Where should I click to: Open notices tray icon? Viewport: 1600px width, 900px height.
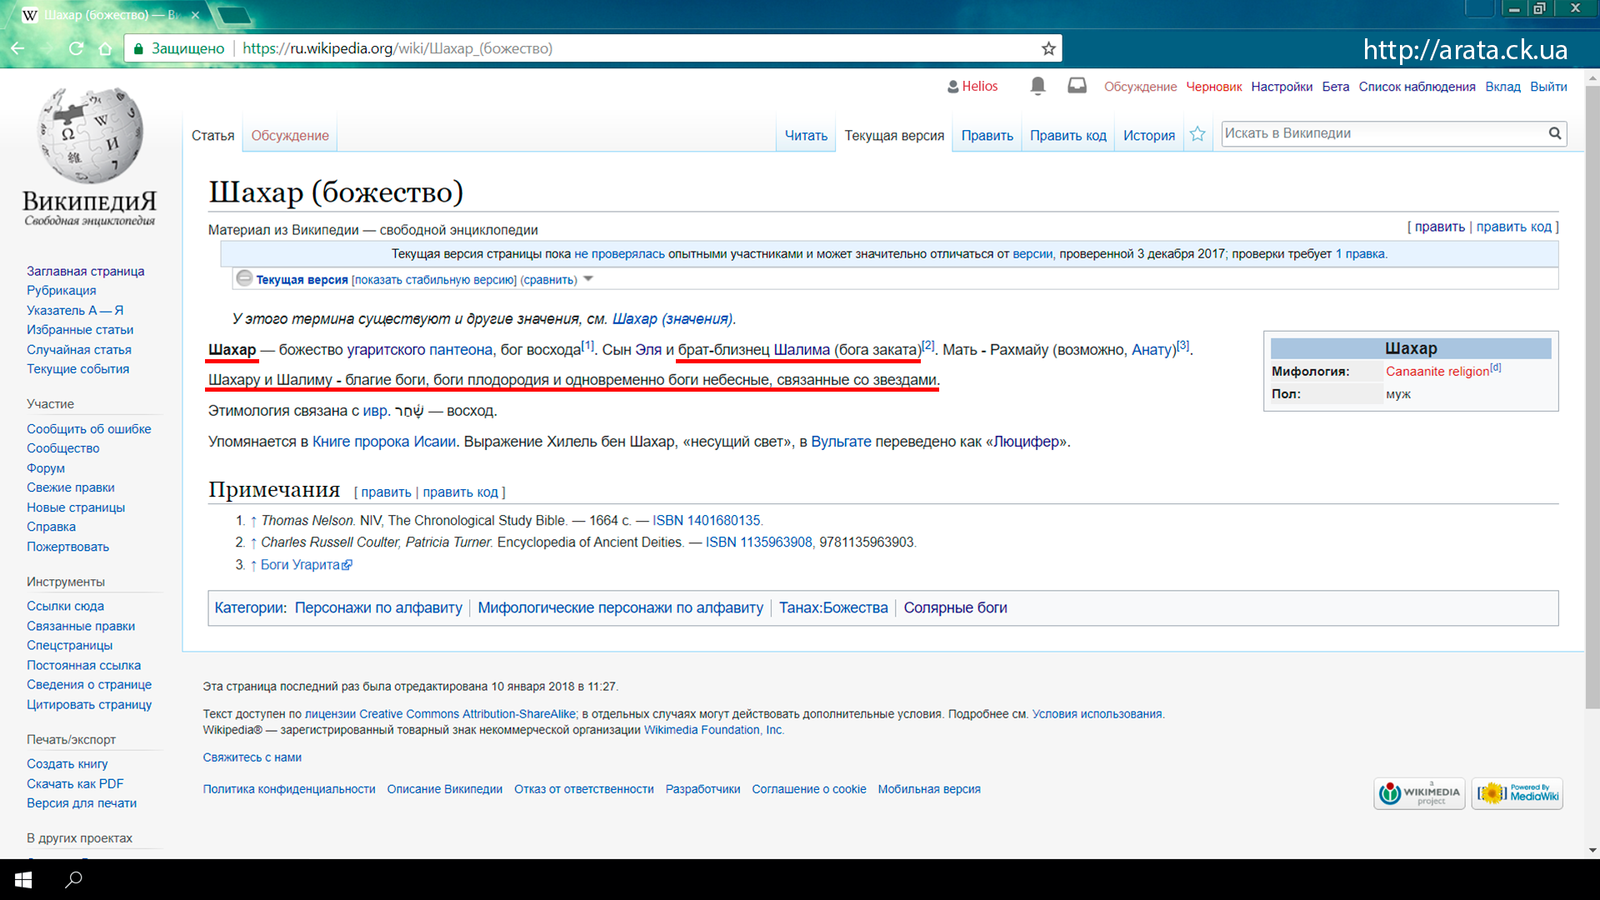[x=1077, y=86]
